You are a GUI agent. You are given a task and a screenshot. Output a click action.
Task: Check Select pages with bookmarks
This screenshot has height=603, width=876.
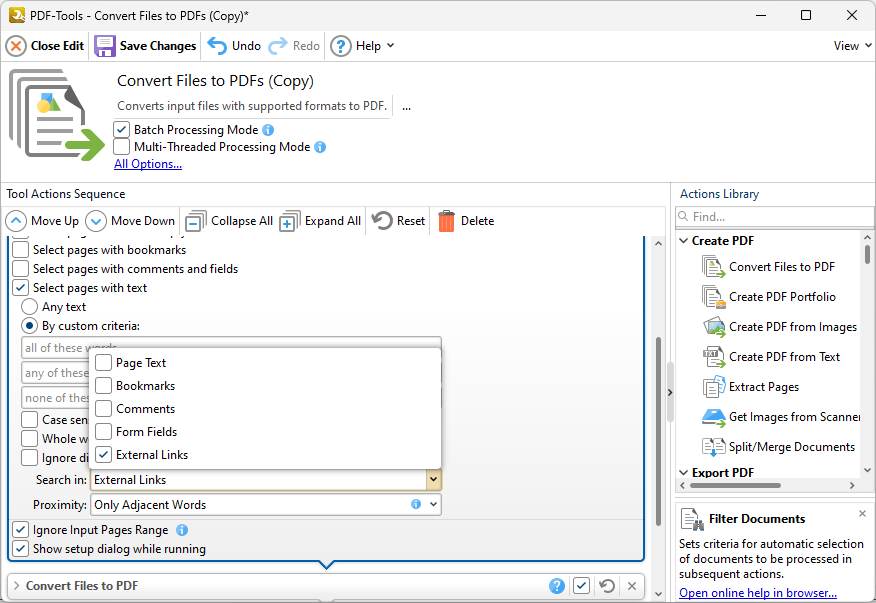click(20, 250)
